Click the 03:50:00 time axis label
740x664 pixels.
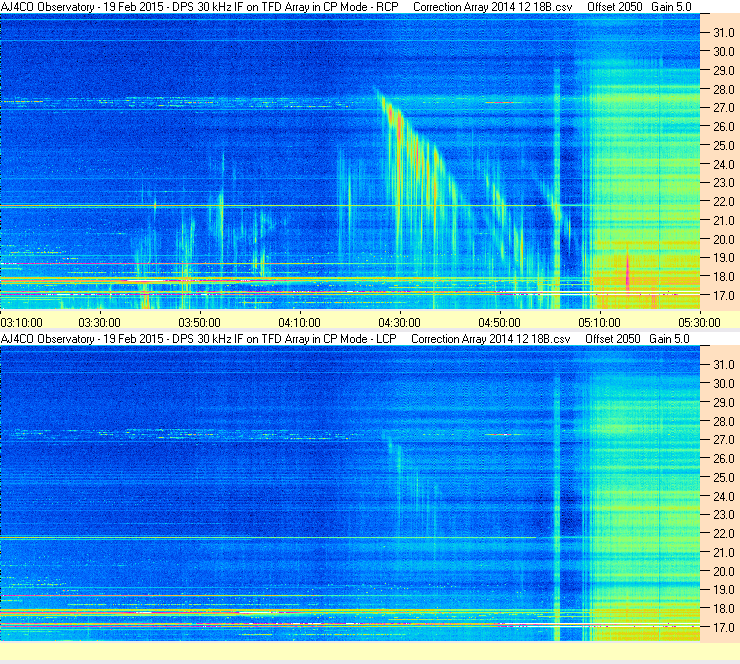[199, 323]
